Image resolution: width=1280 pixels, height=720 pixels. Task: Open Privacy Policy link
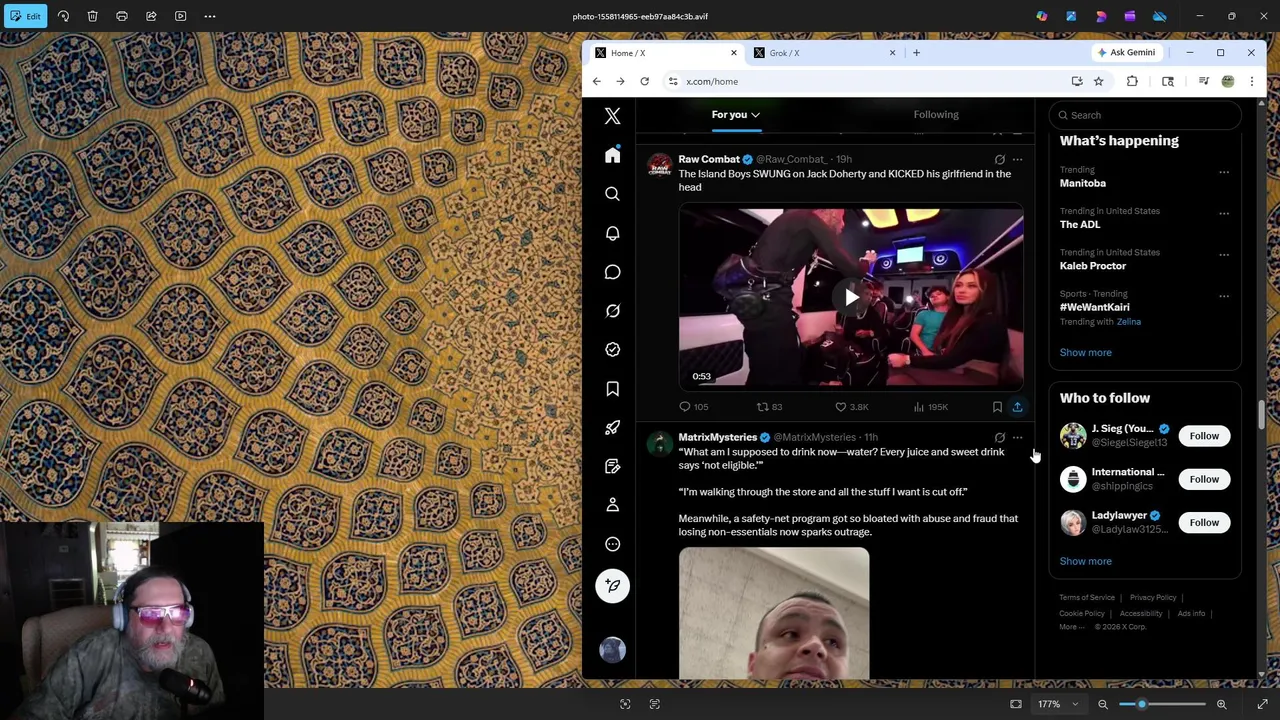1153,598
